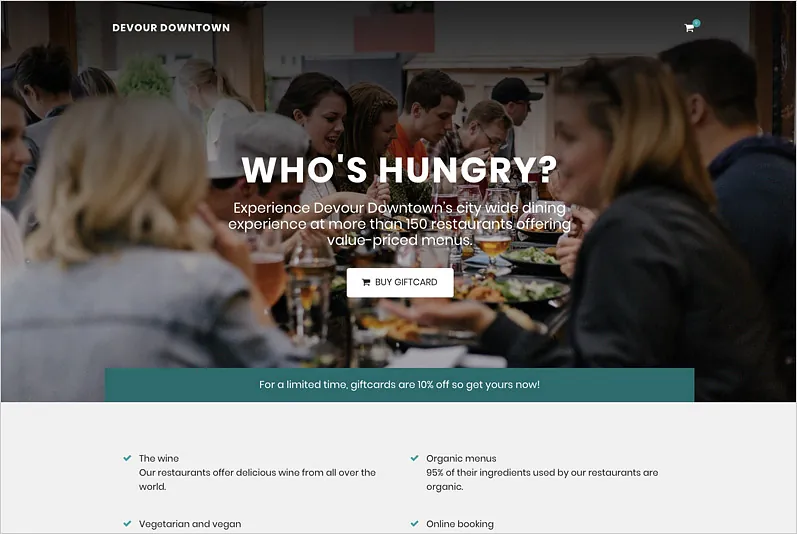Click the cart icon inside Buy Giftcard button
The image size is (797, 534).
(x=366, y=282)
